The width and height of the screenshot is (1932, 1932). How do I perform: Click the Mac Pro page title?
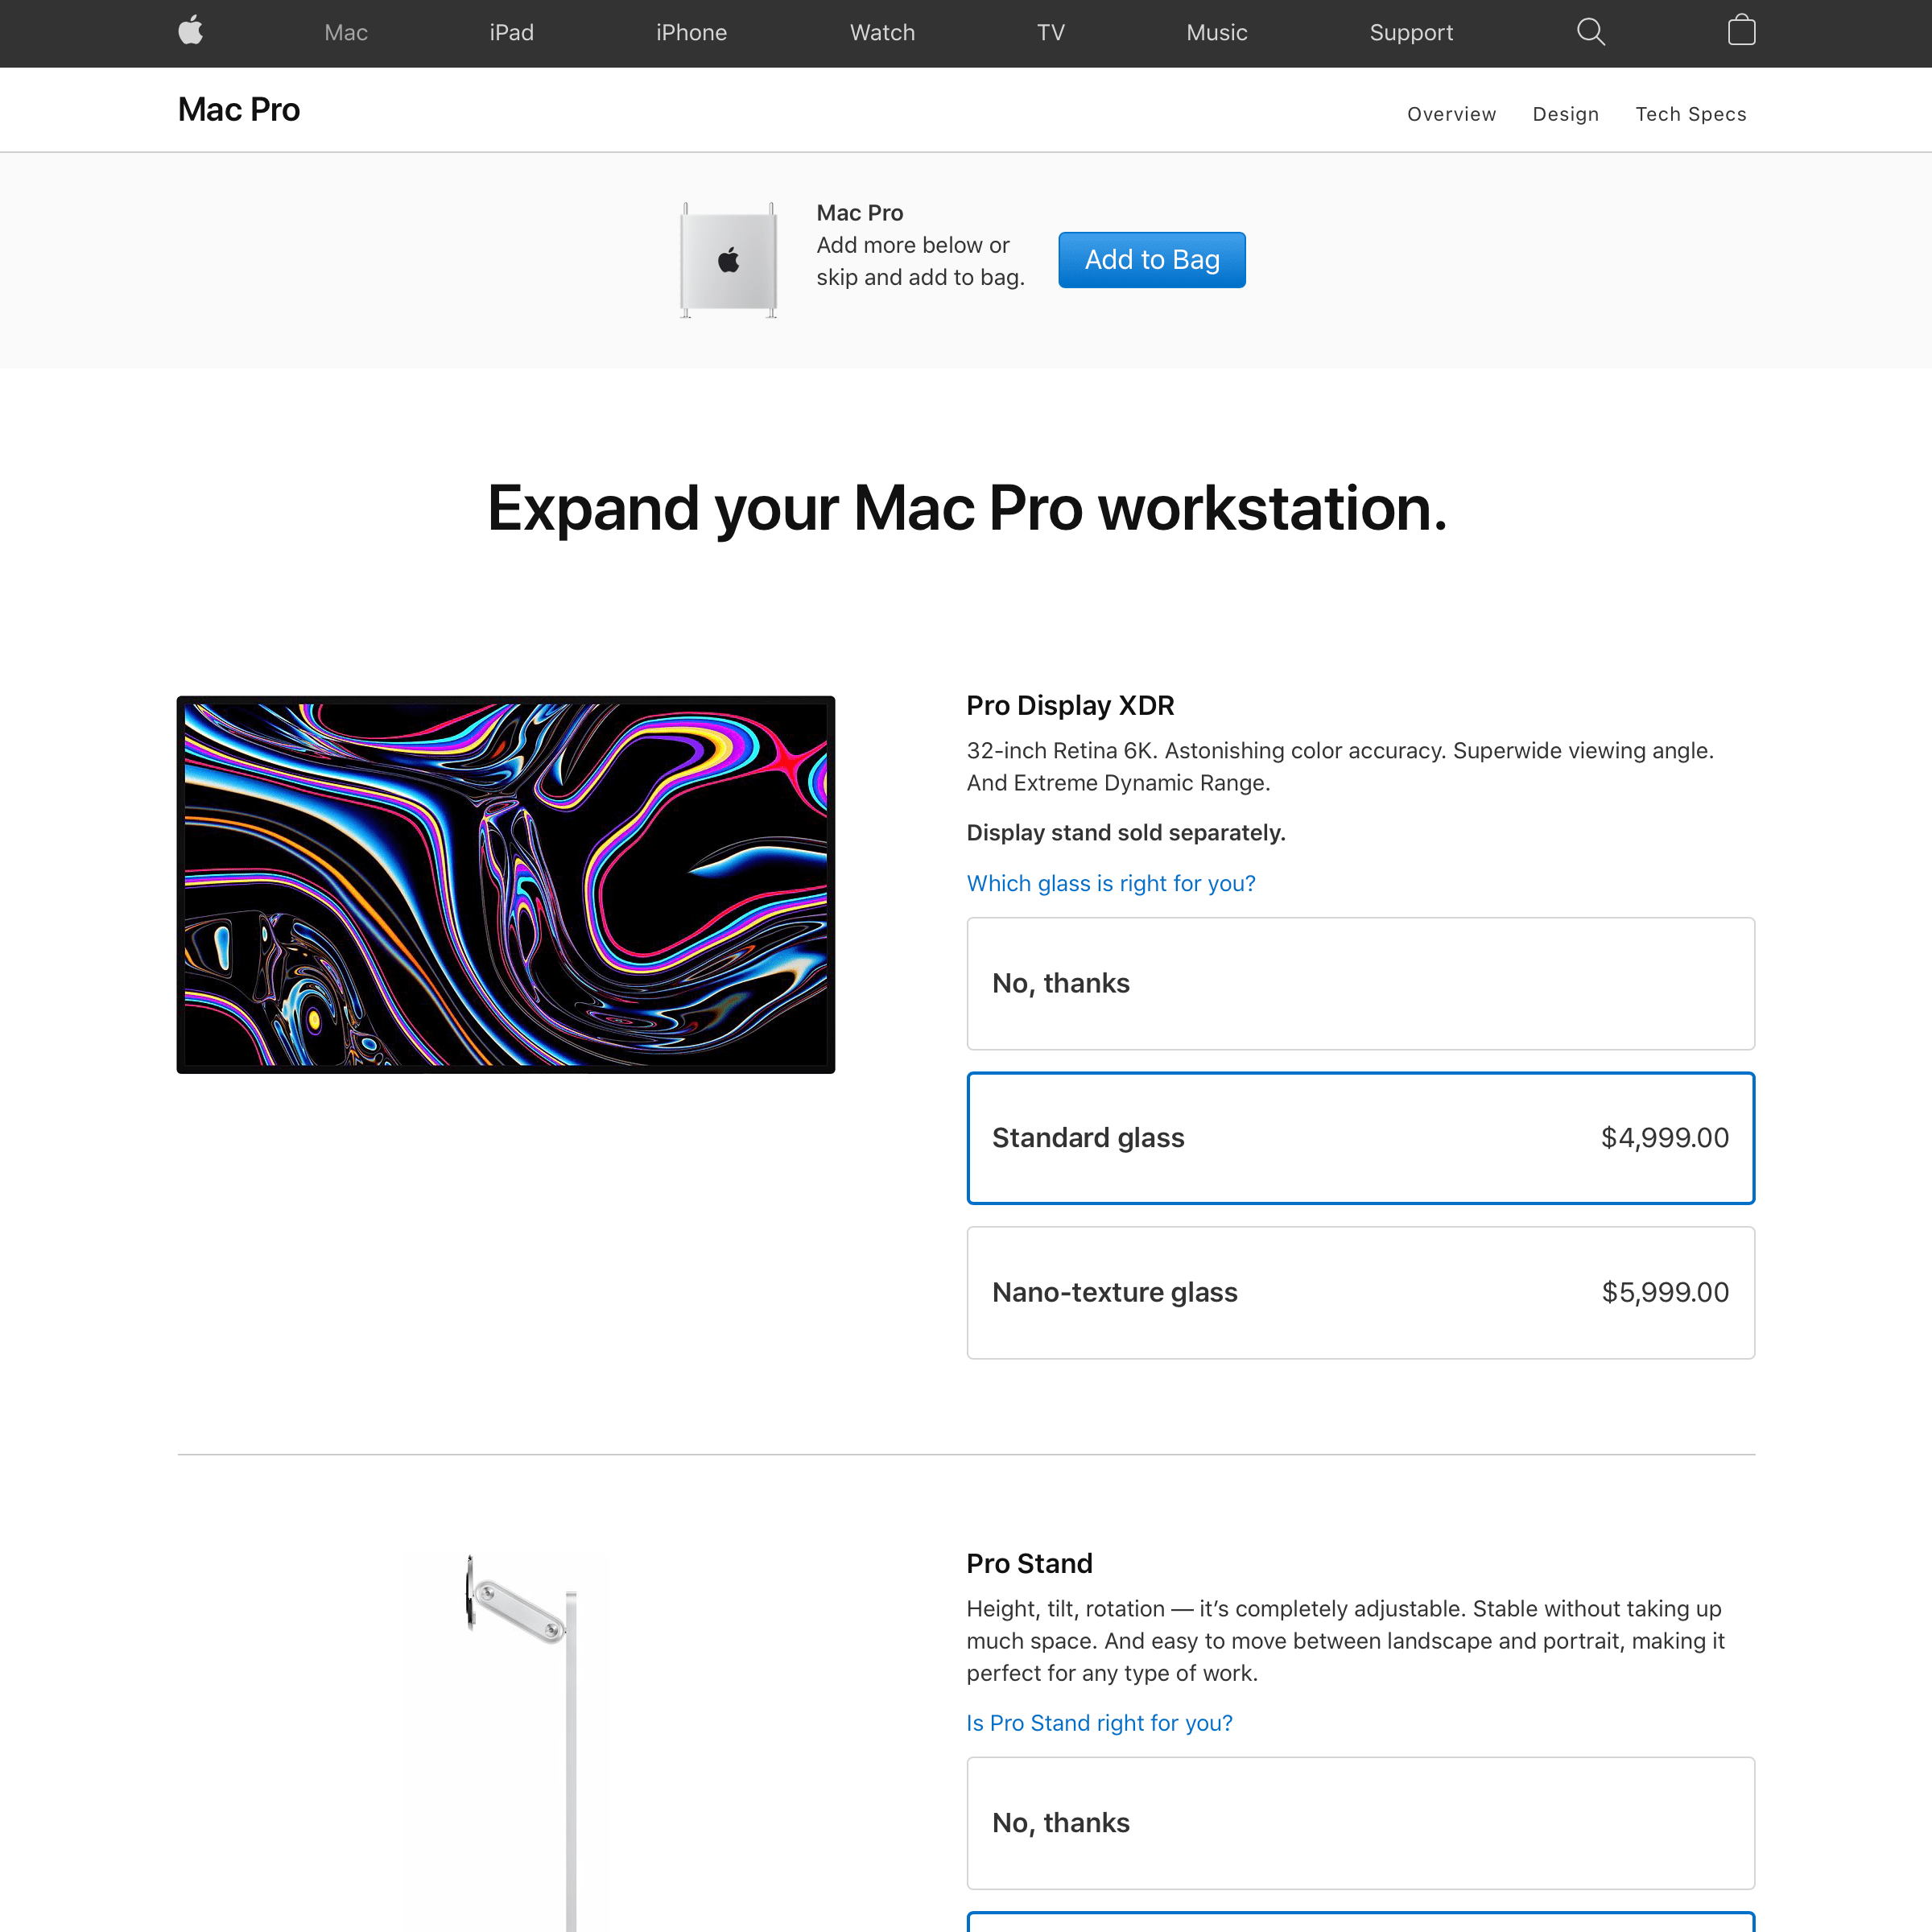[x=239, y=109]
